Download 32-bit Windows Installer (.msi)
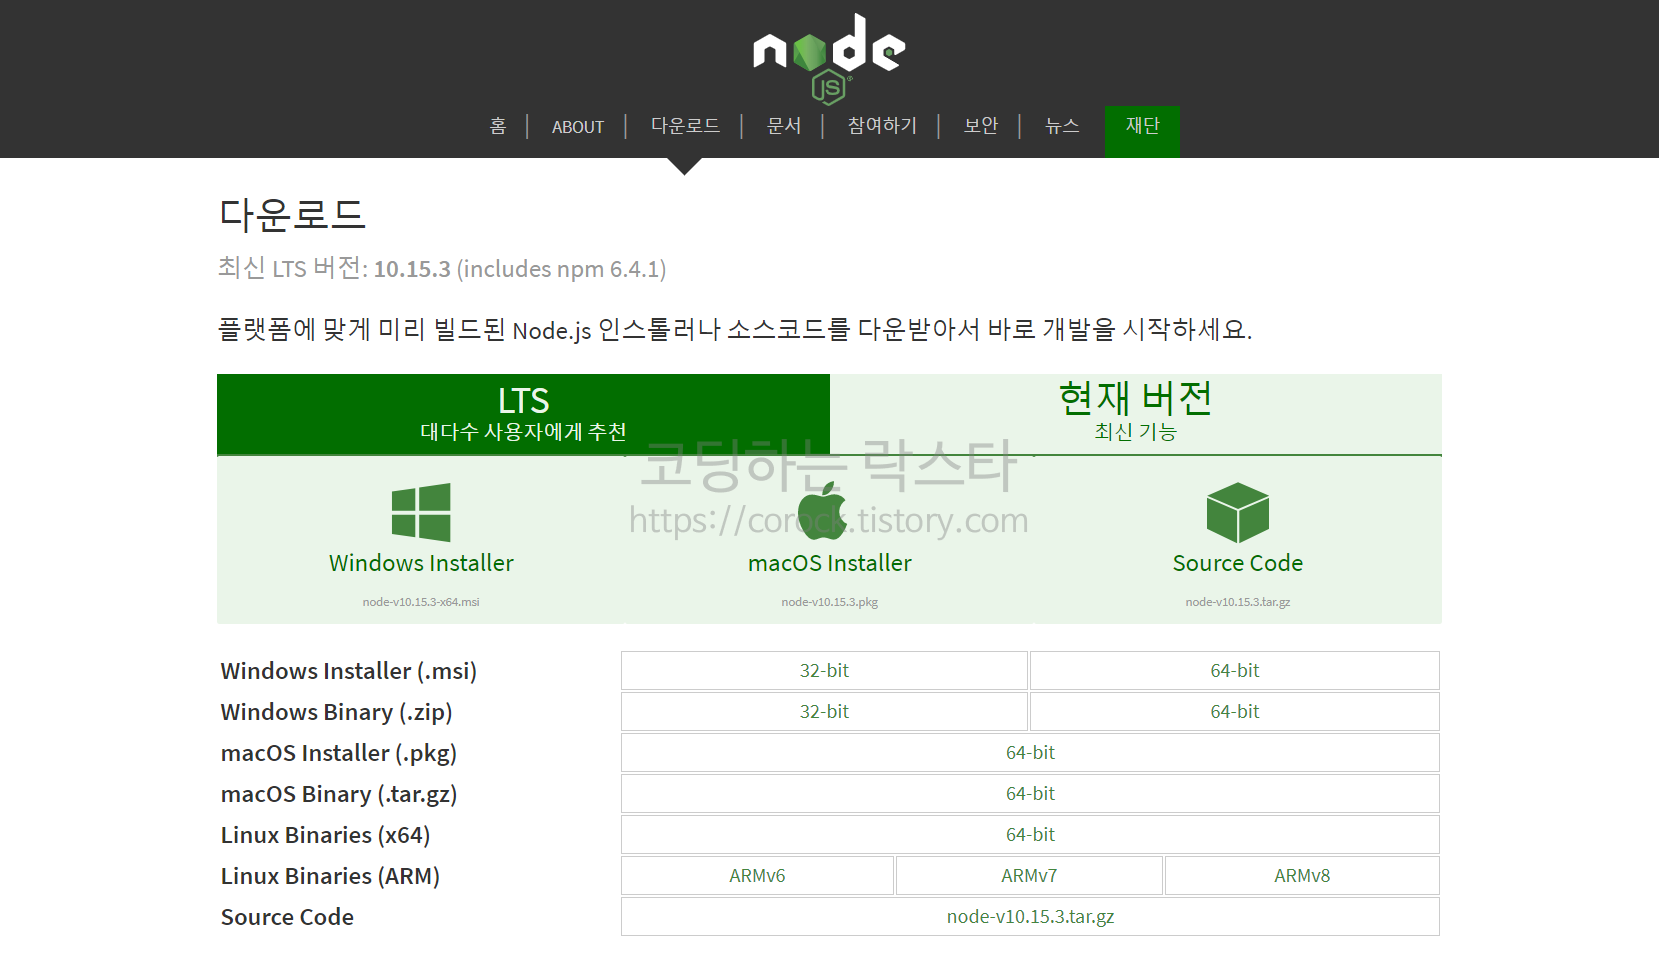1659x974 pixels. click(x=824, y=671)
